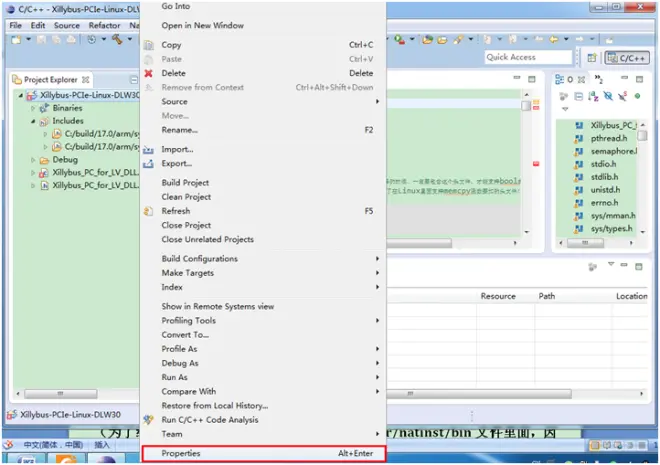Click the Problems view filter icon
The height and width of the screenshot is (465, 660).
point(593,266)
